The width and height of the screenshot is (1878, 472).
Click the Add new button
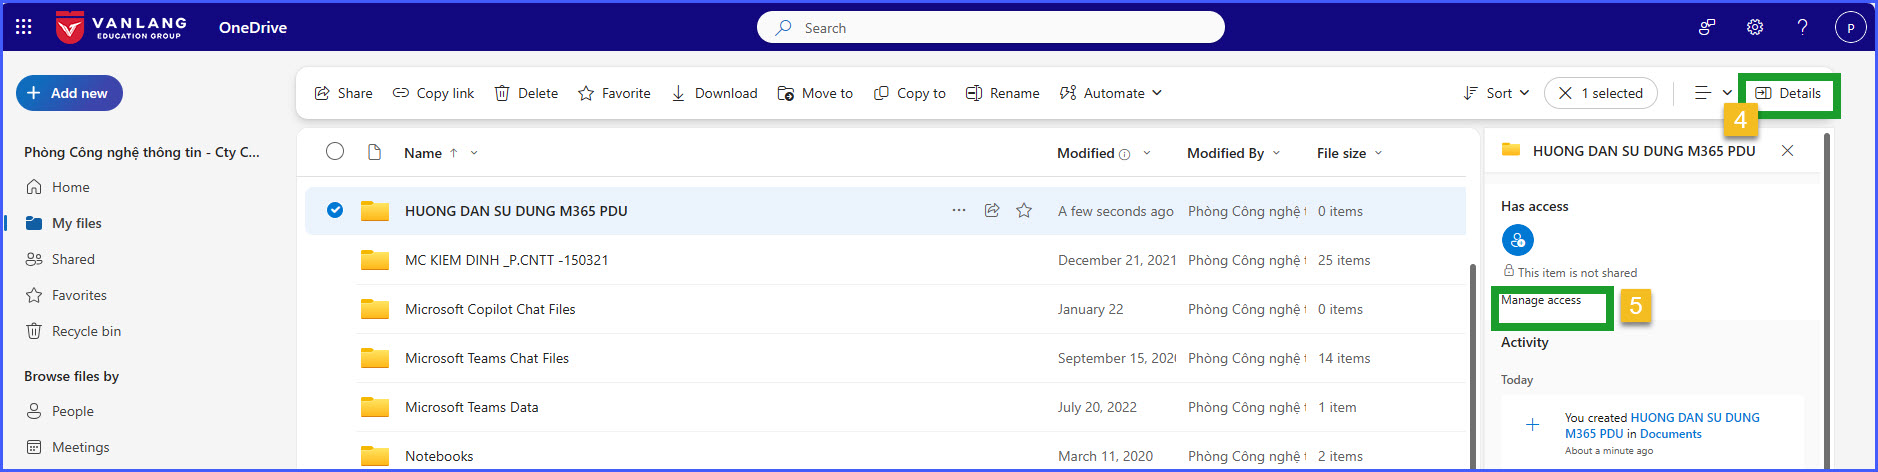coord(69,93)
